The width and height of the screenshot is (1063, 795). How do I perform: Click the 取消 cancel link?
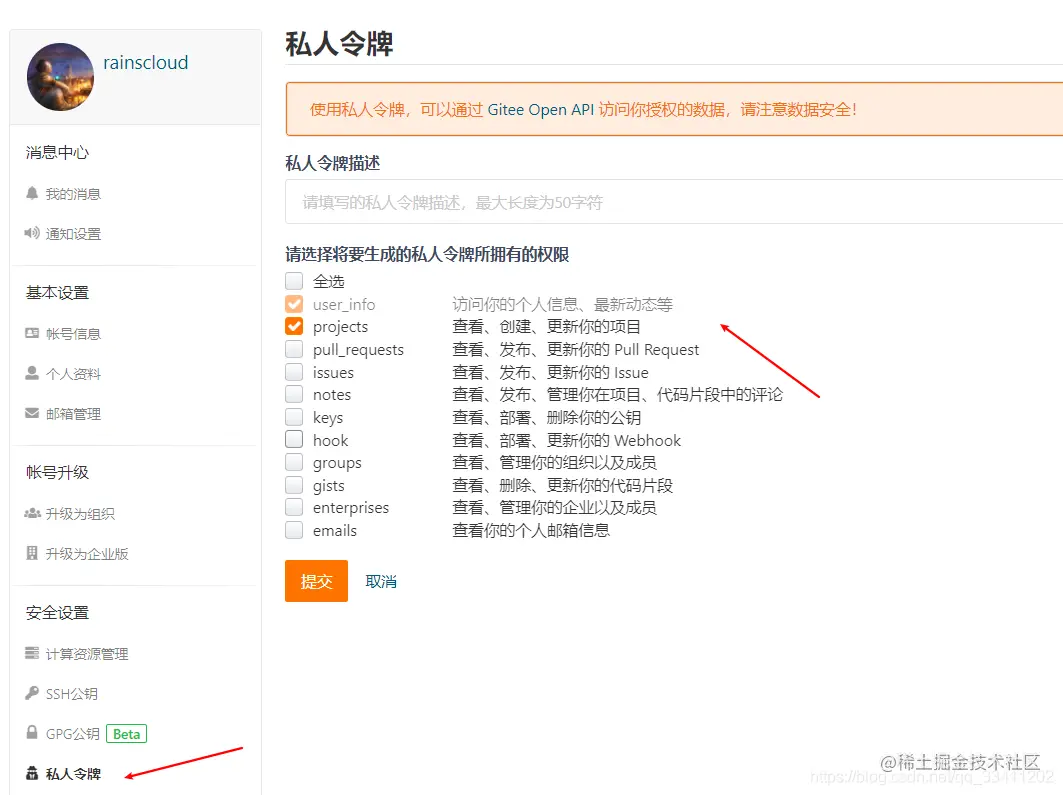[381, 582]
